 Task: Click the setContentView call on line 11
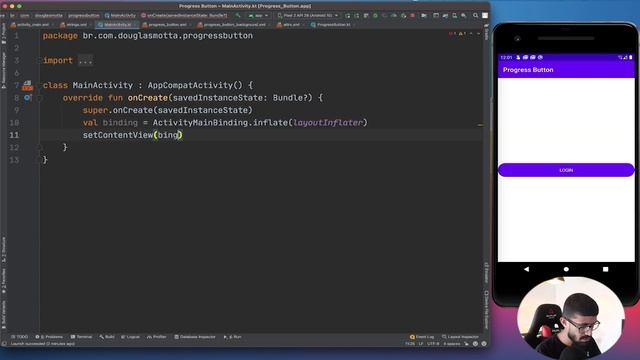tap(118, 135)
